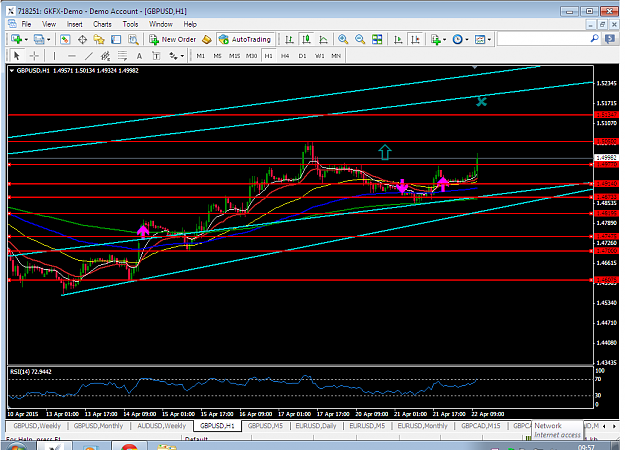This screenshot has height=450, width=625.
Task: Select the Text A tool
Action: tap(139, 56)
